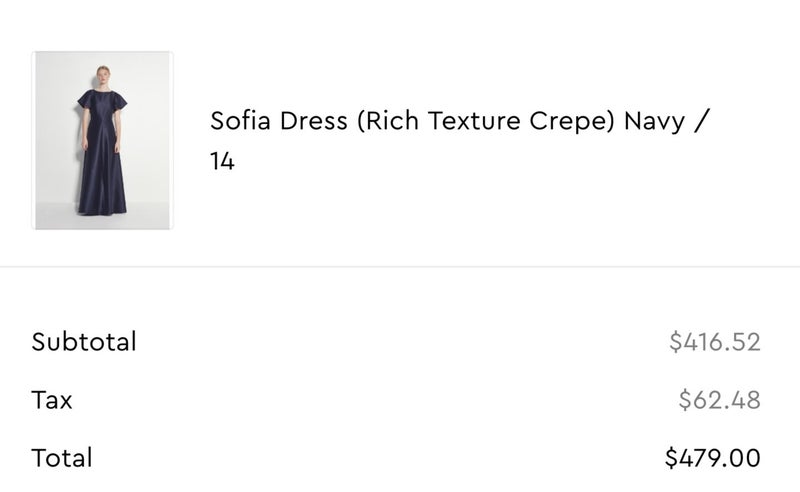Click the Total label
The image size is (800, 492).
click(62, 458)
